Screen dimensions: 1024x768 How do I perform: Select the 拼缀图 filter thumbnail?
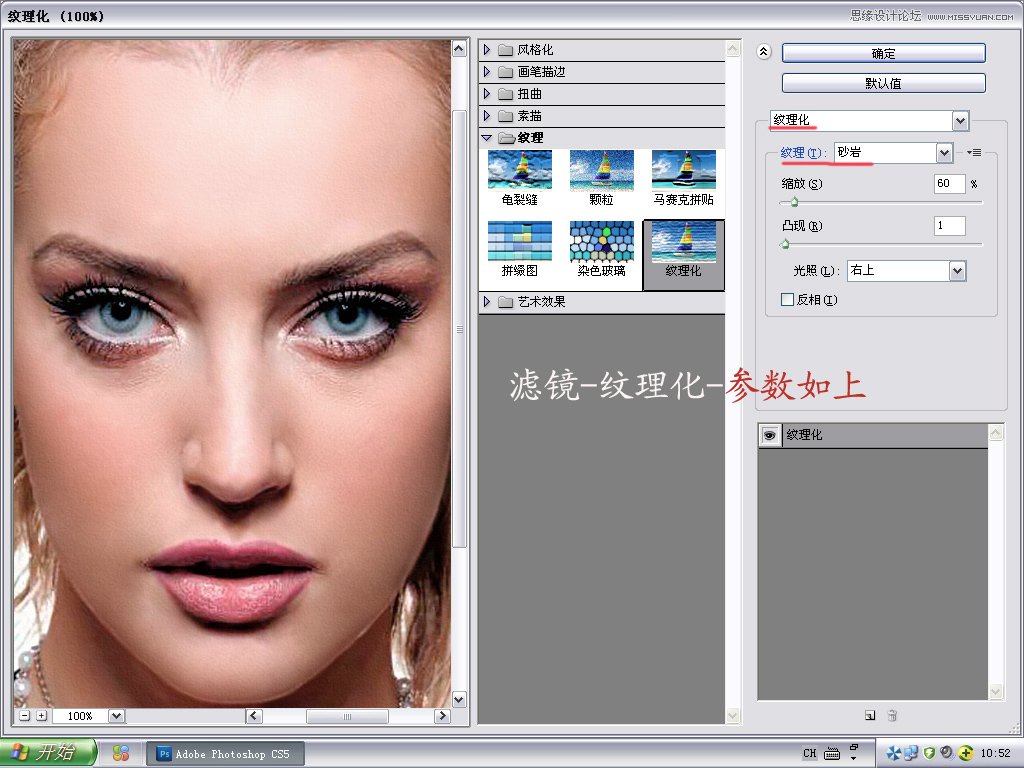520,249
